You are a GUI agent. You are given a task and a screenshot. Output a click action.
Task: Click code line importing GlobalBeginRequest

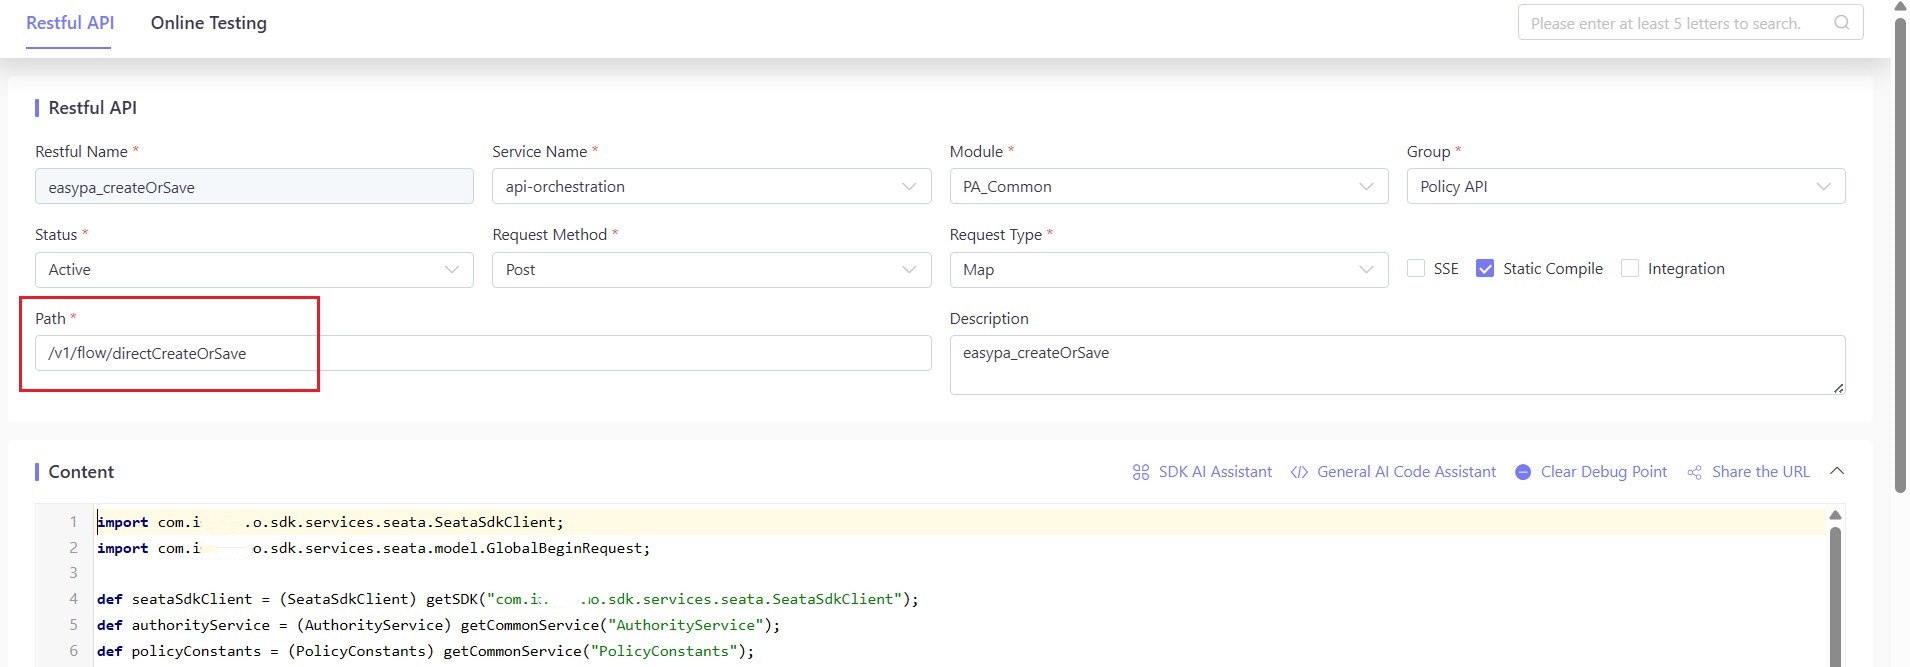374,548
